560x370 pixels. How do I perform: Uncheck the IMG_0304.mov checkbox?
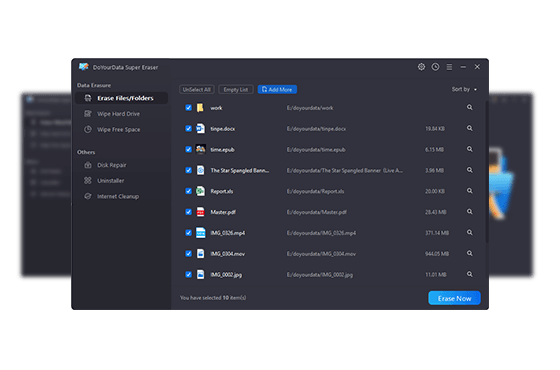(x=188, y=254)
